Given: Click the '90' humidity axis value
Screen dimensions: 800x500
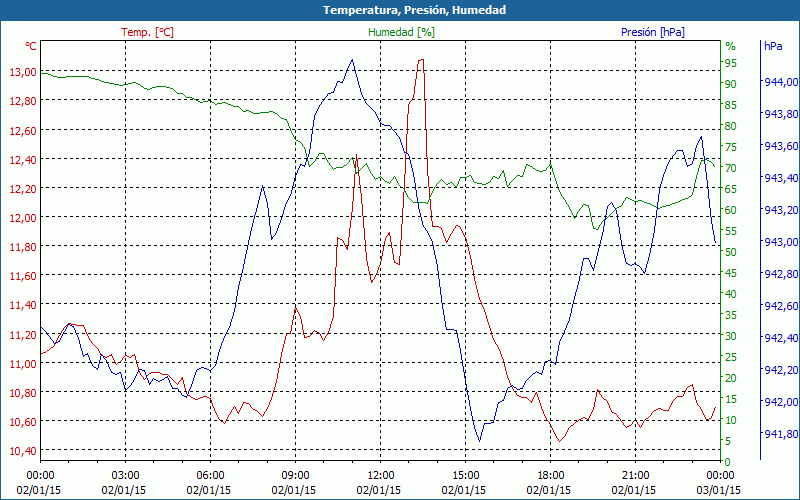Looking at the screenshot, I should [731, 84].
